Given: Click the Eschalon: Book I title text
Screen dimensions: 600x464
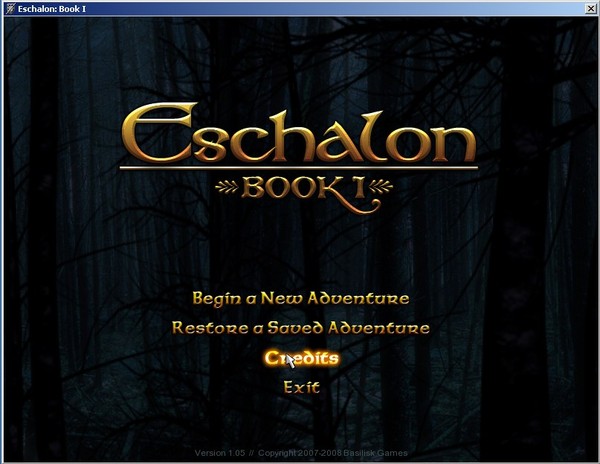Looking at the screenshot, I should point(52,9).
